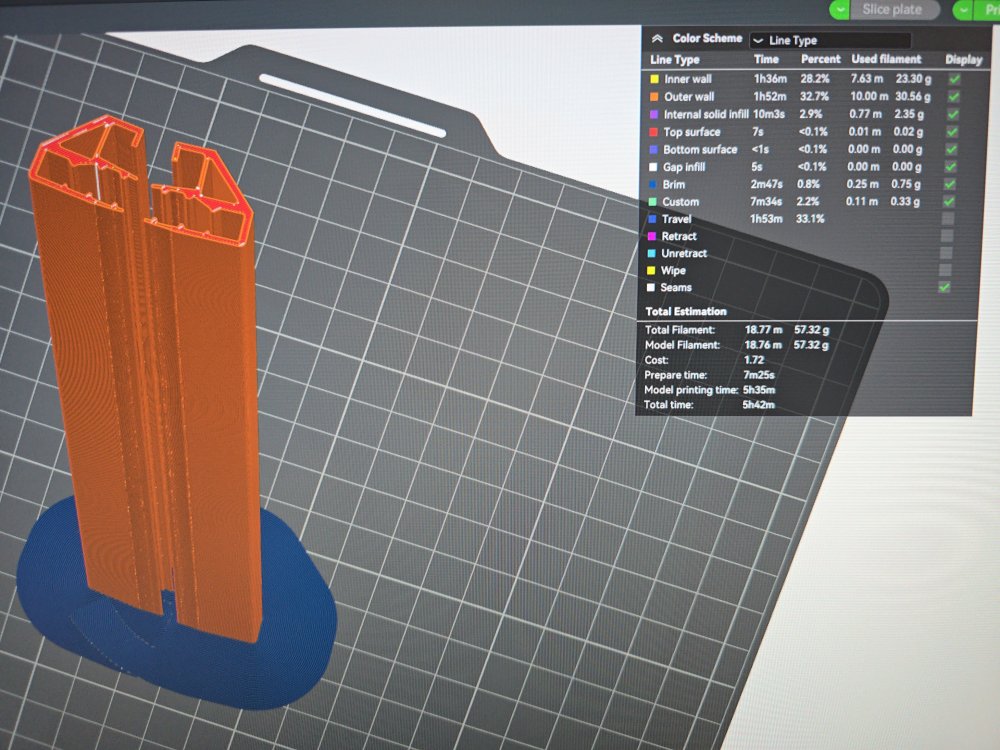1000x750 pixels.
Task: Select the cyan Unretract color swatch
Action: tap(652, 254)
